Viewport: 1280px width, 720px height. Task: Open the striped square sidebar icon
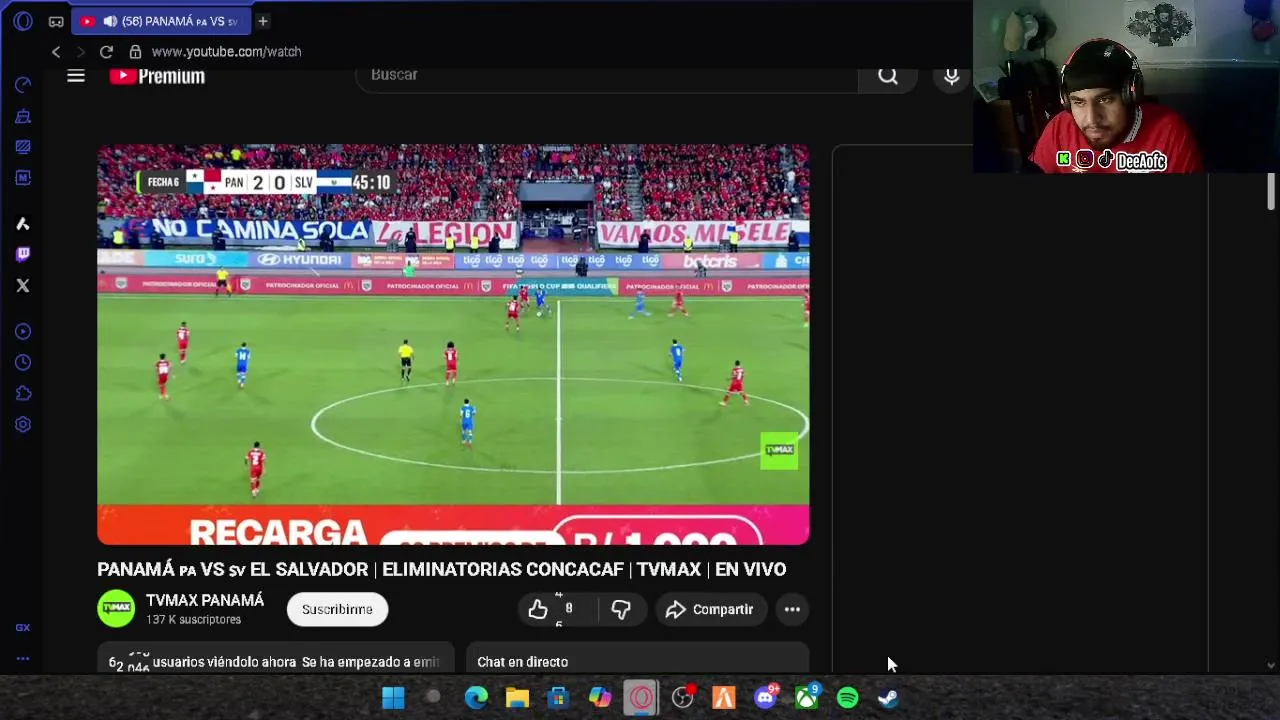(x=23, y=146)
